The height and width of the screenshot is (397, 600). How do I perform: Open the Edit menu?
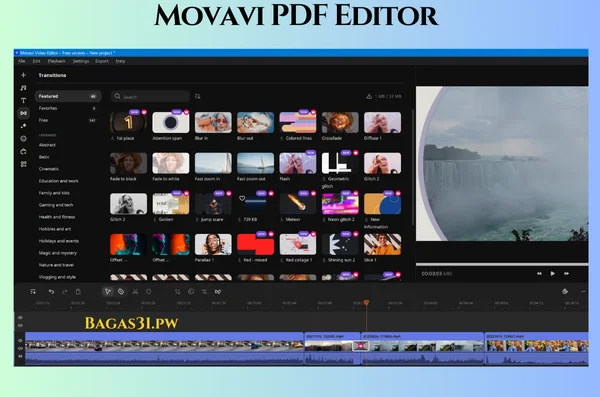point(36,61)
